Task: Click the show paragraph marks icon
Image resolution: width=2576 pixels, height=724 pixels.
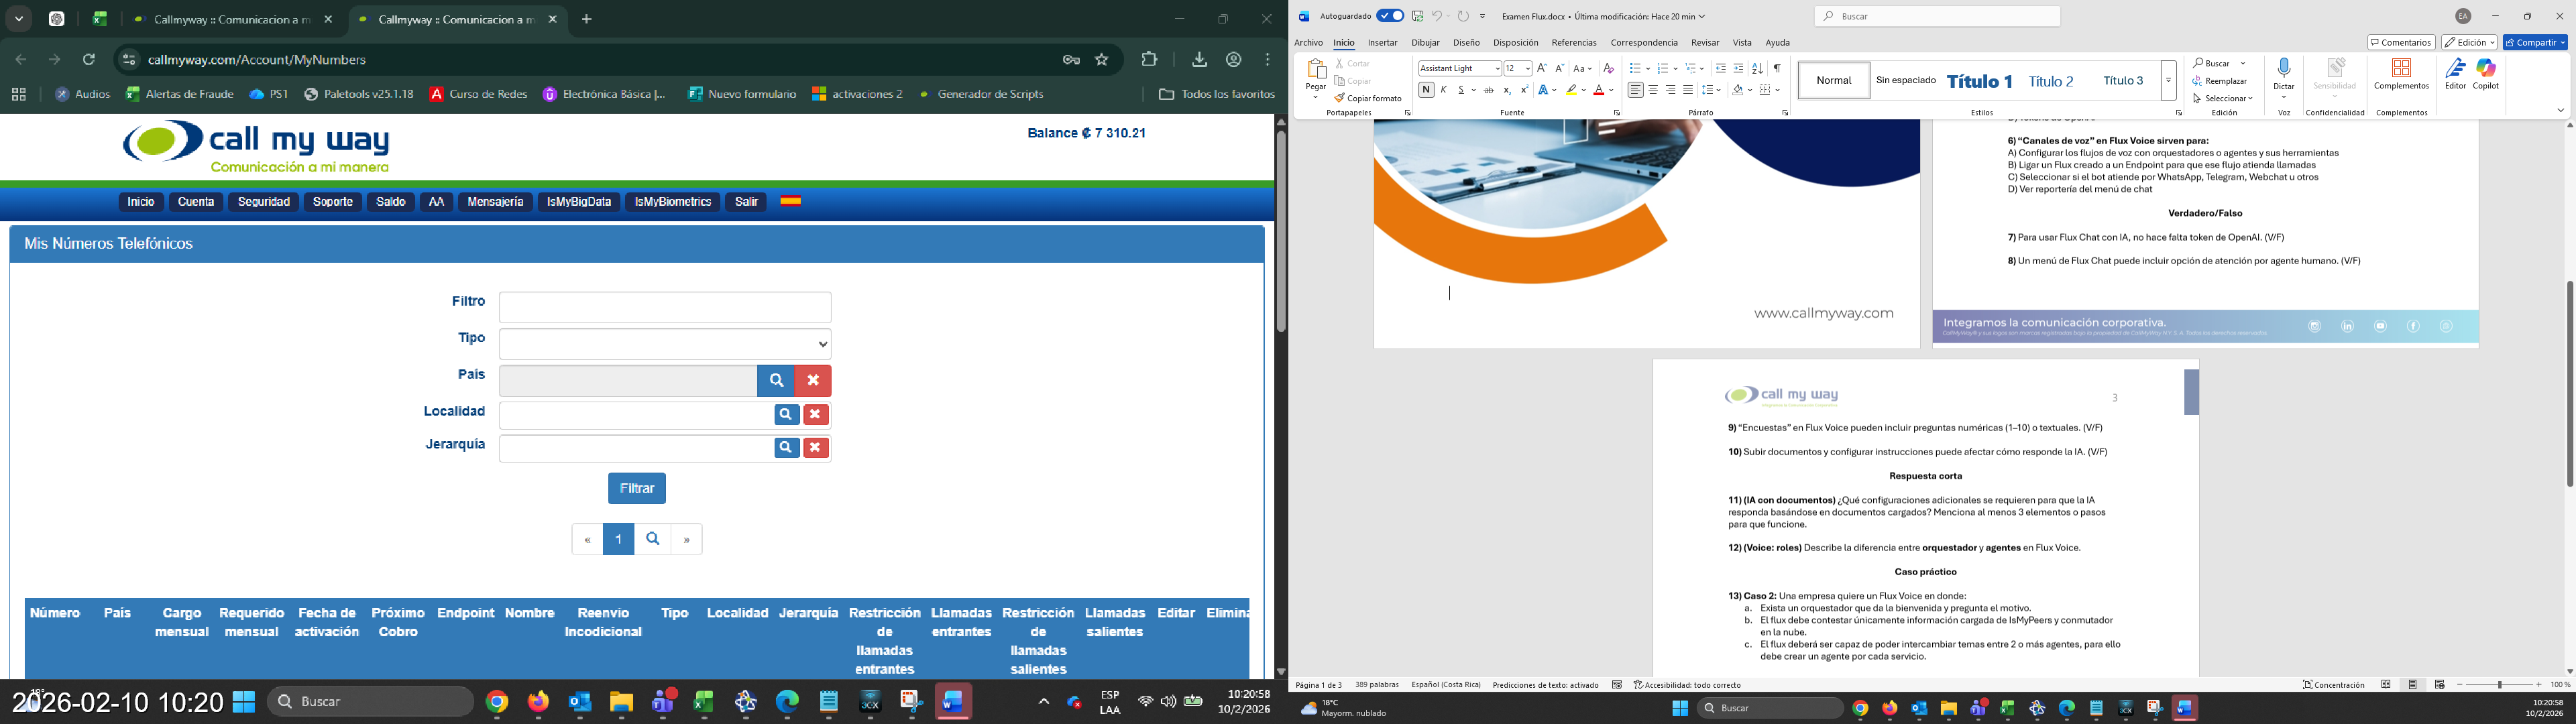Action: [1777, 69]
